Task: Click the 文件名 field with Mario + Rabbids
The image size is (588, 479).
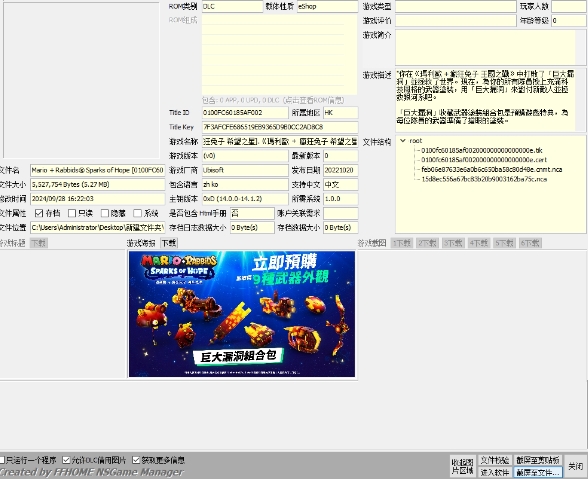Action: pos(98,170)
